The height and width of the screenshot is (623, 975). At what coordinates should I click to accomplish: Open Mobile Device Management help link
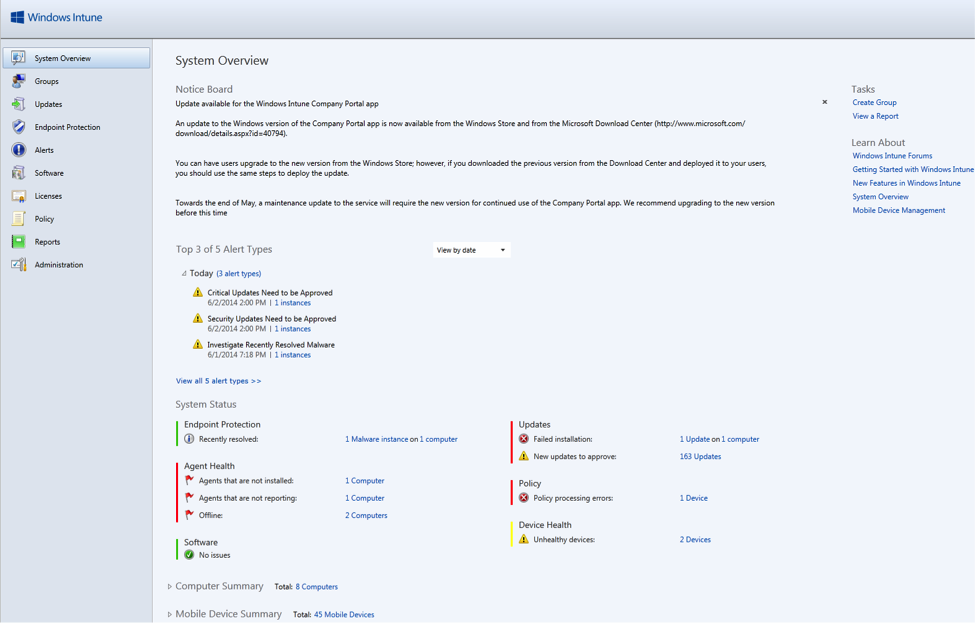[x=899, y=211]
